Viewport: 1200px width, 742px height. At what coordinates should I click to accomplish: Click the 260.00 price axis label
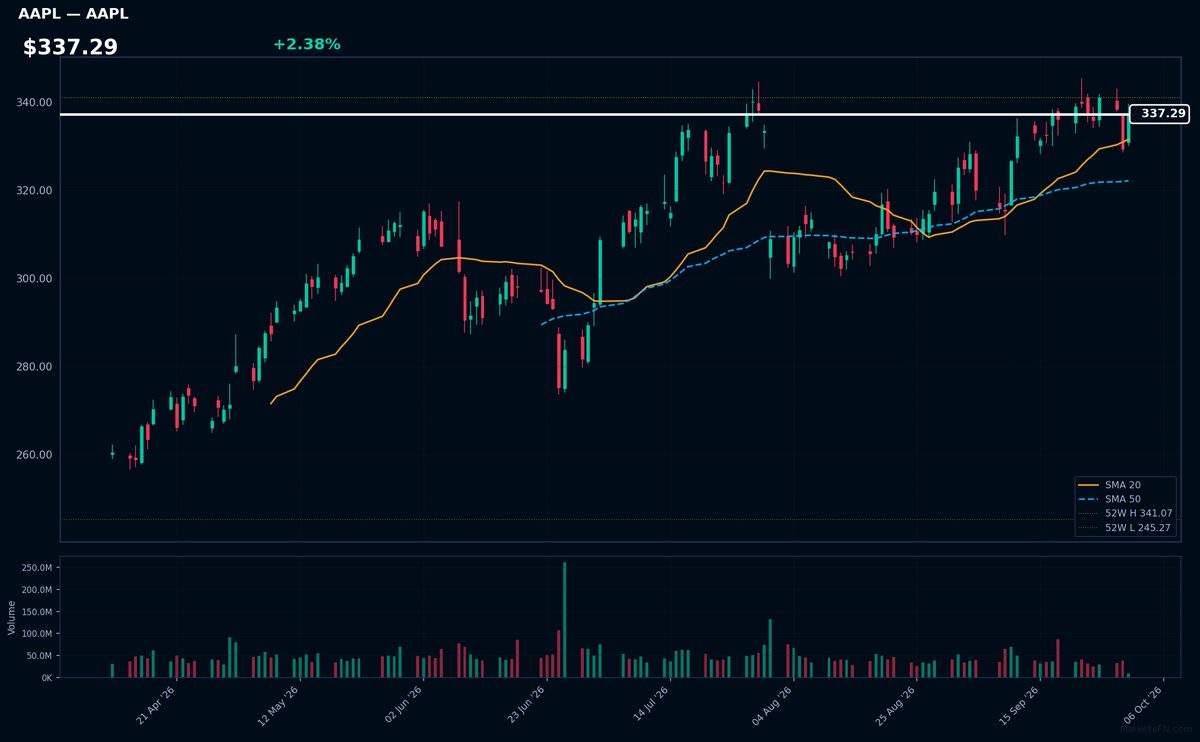(35, 454)
